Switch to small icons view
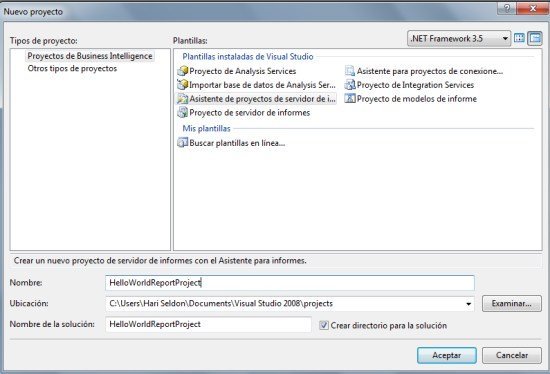The height and width of the screenshot is (374, 550). 535,38
